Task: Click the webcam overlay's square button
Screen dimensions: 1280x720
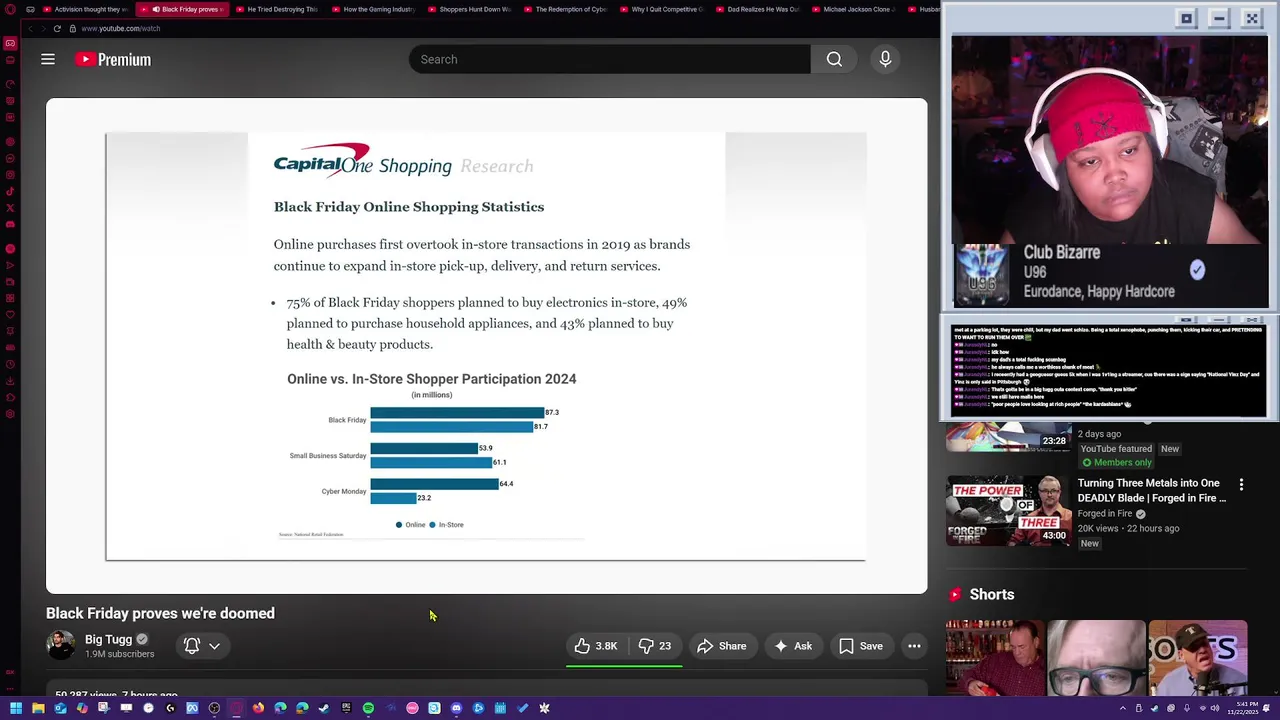Action: (1186, 18)
